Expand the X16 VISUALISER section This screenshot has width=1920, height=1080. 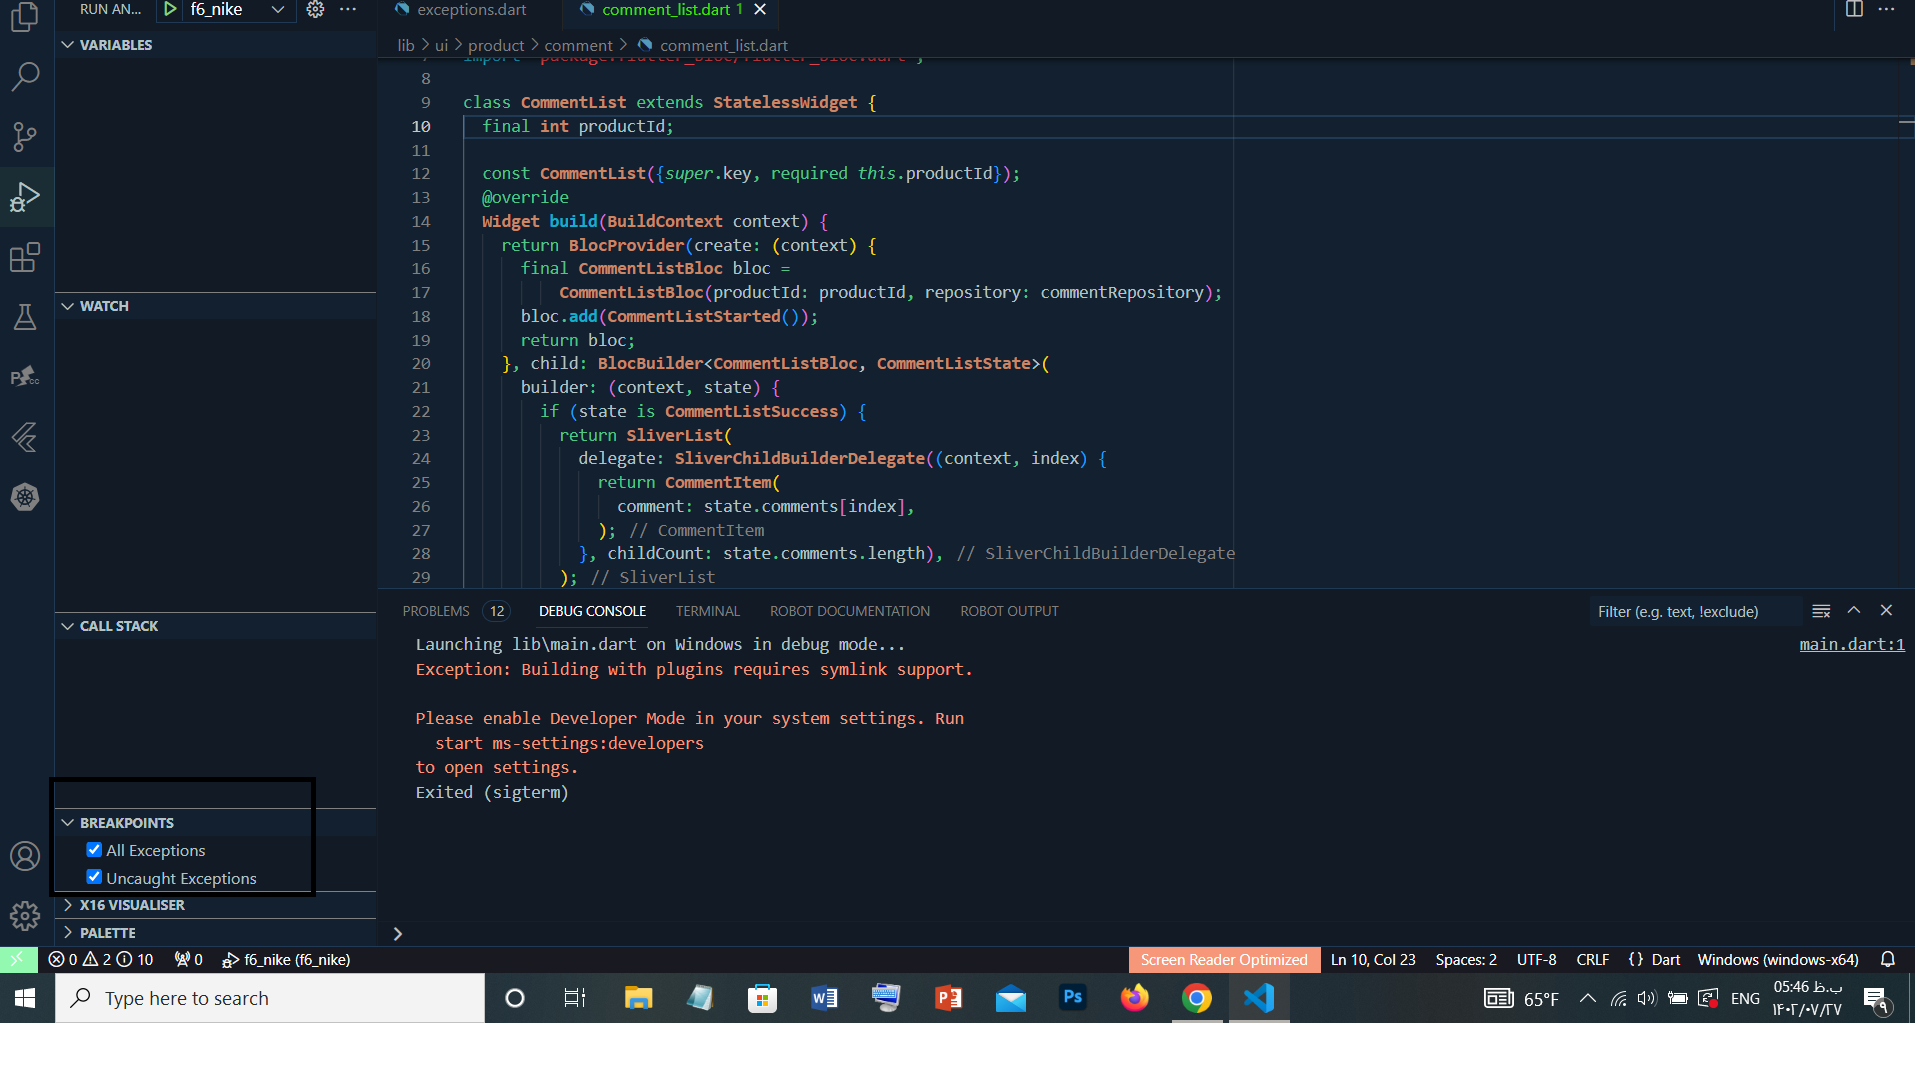[215, 905]
